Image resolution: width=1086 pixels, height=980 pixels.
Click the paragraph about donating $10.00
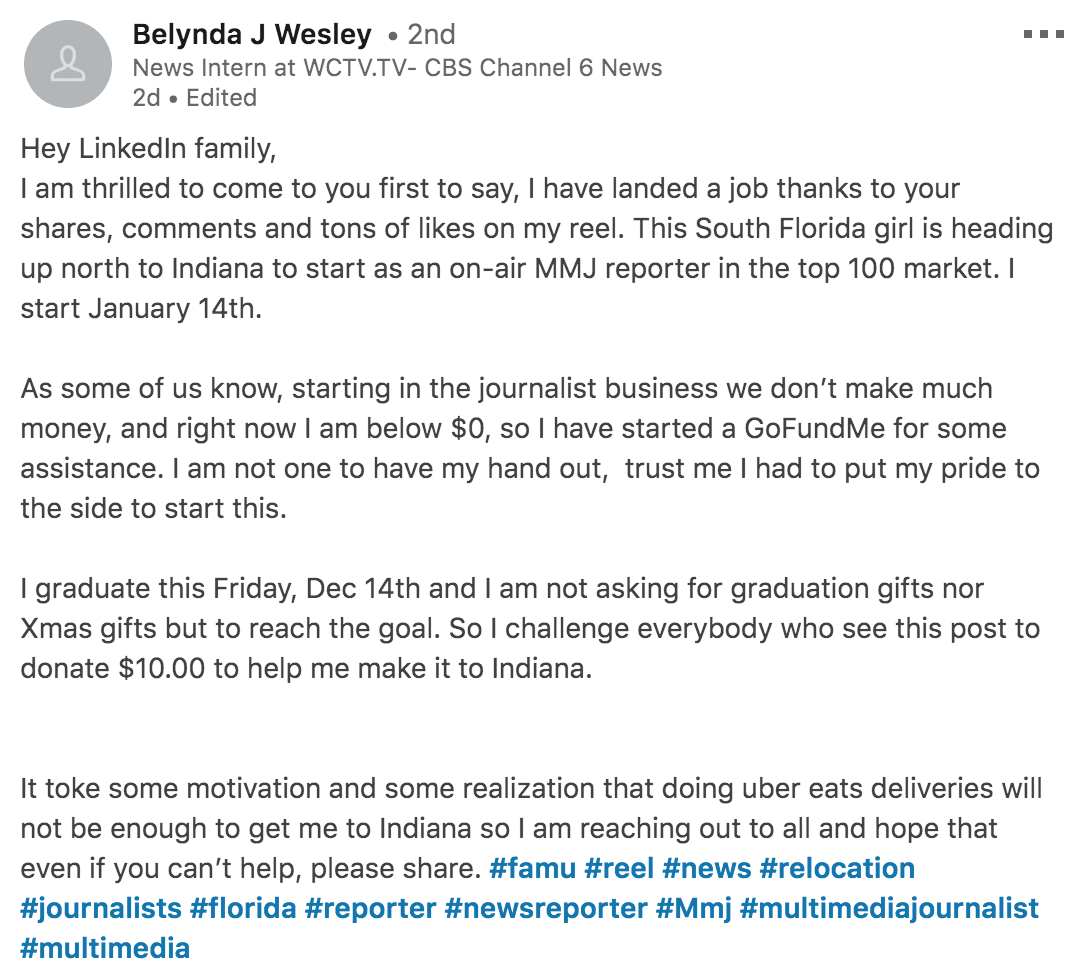click(530, 628)
